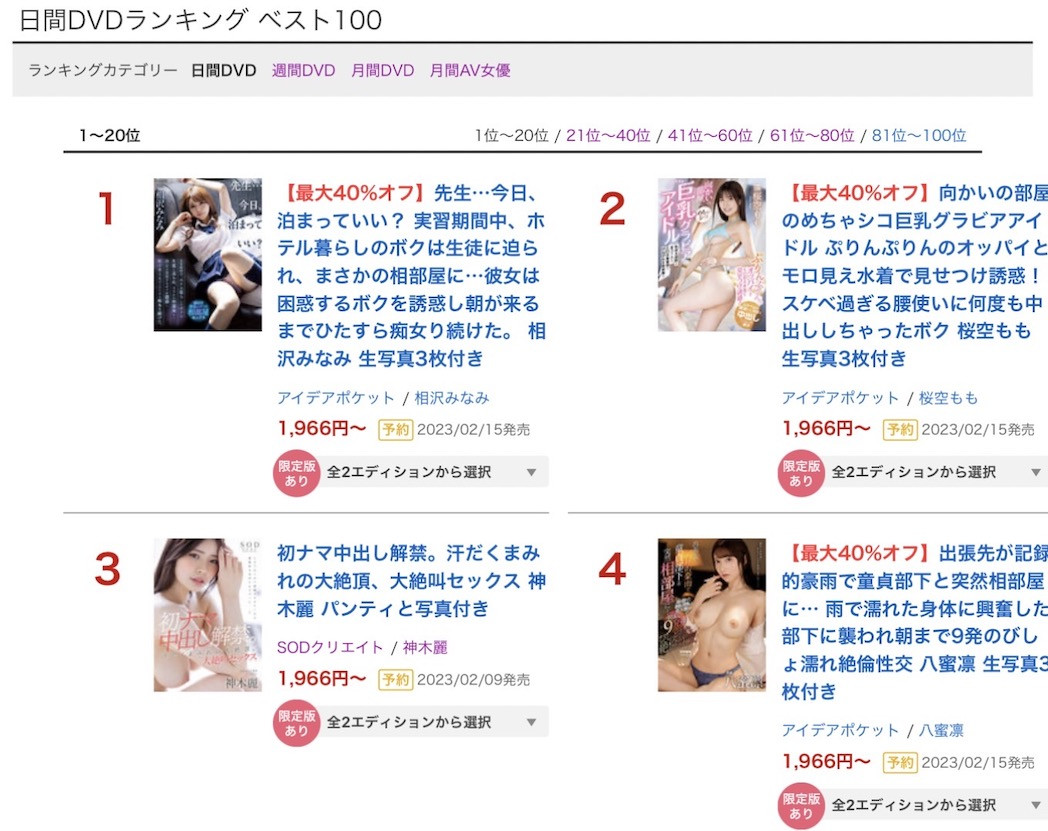Click the SODクリエイト maker link

pyautogui.click(x=330, y=648)
